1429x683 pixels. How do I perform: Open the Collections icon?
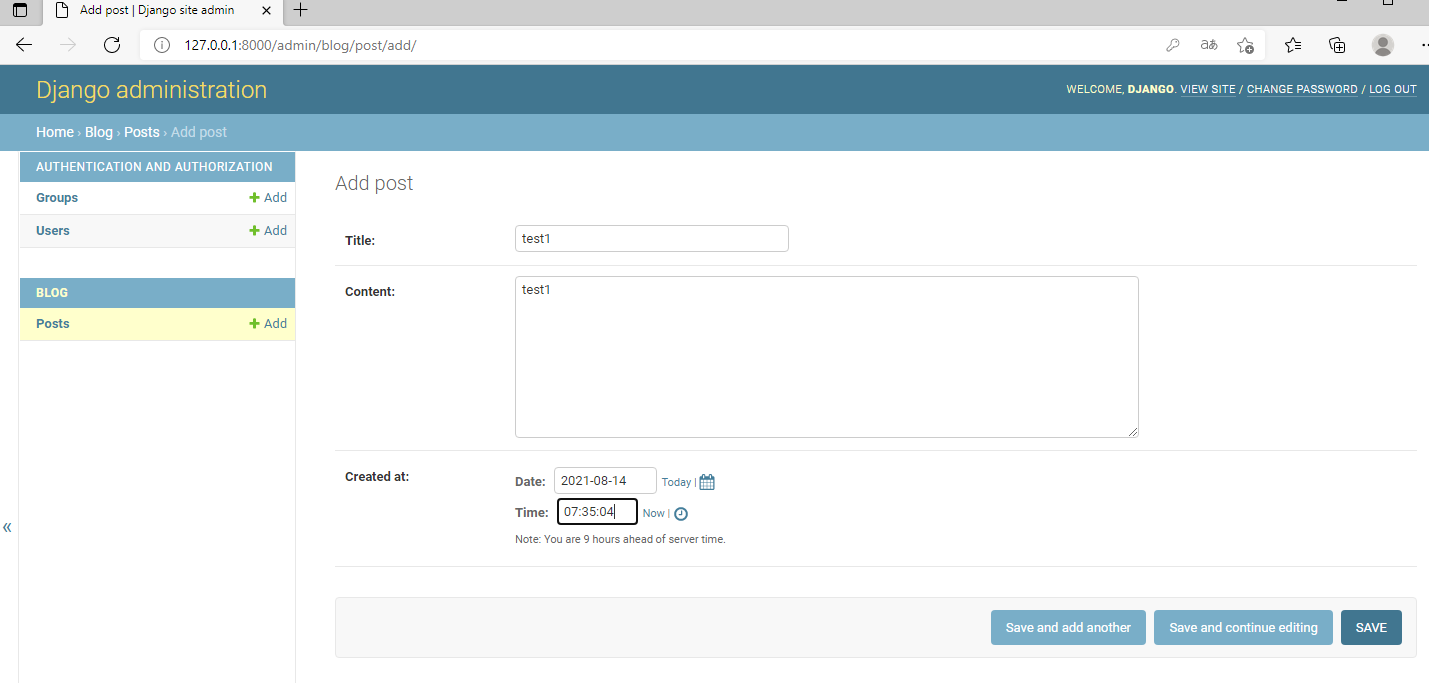coord(1337,45)
